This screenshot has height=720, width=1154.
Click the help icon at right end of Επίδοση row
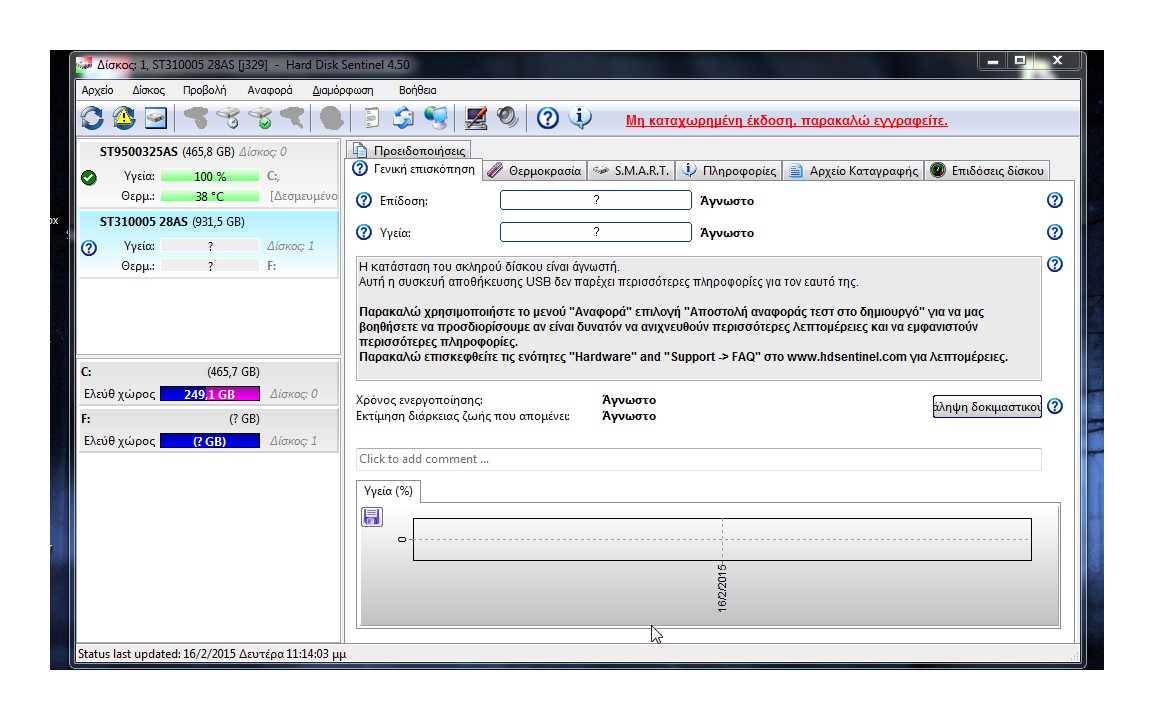[x=1055, y=200]
